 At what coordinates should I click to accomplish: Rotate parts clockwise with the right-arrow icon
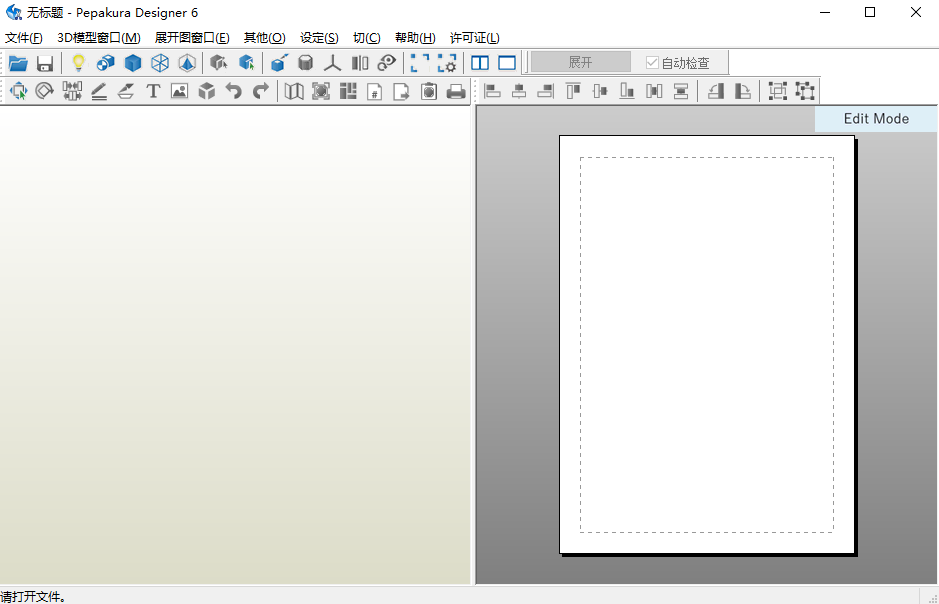point(743,91)
